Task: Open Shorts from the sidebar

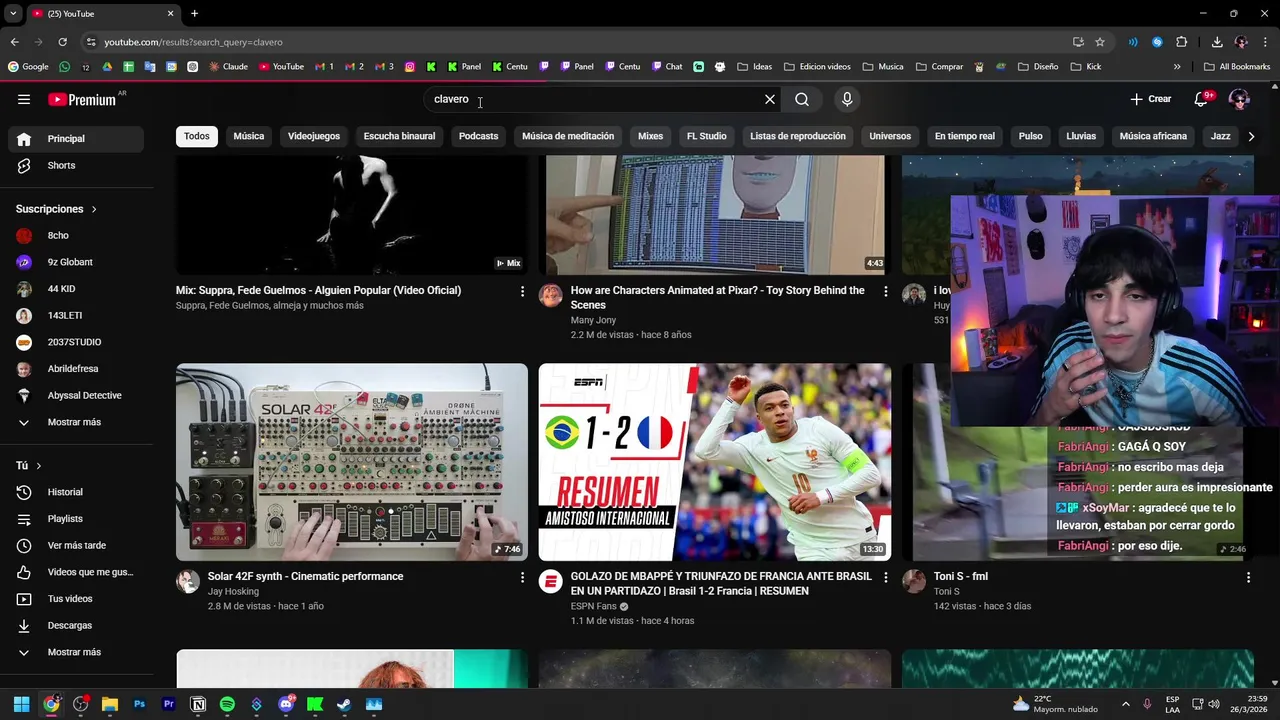Action: pyautogui.click(x=76, y=165)
